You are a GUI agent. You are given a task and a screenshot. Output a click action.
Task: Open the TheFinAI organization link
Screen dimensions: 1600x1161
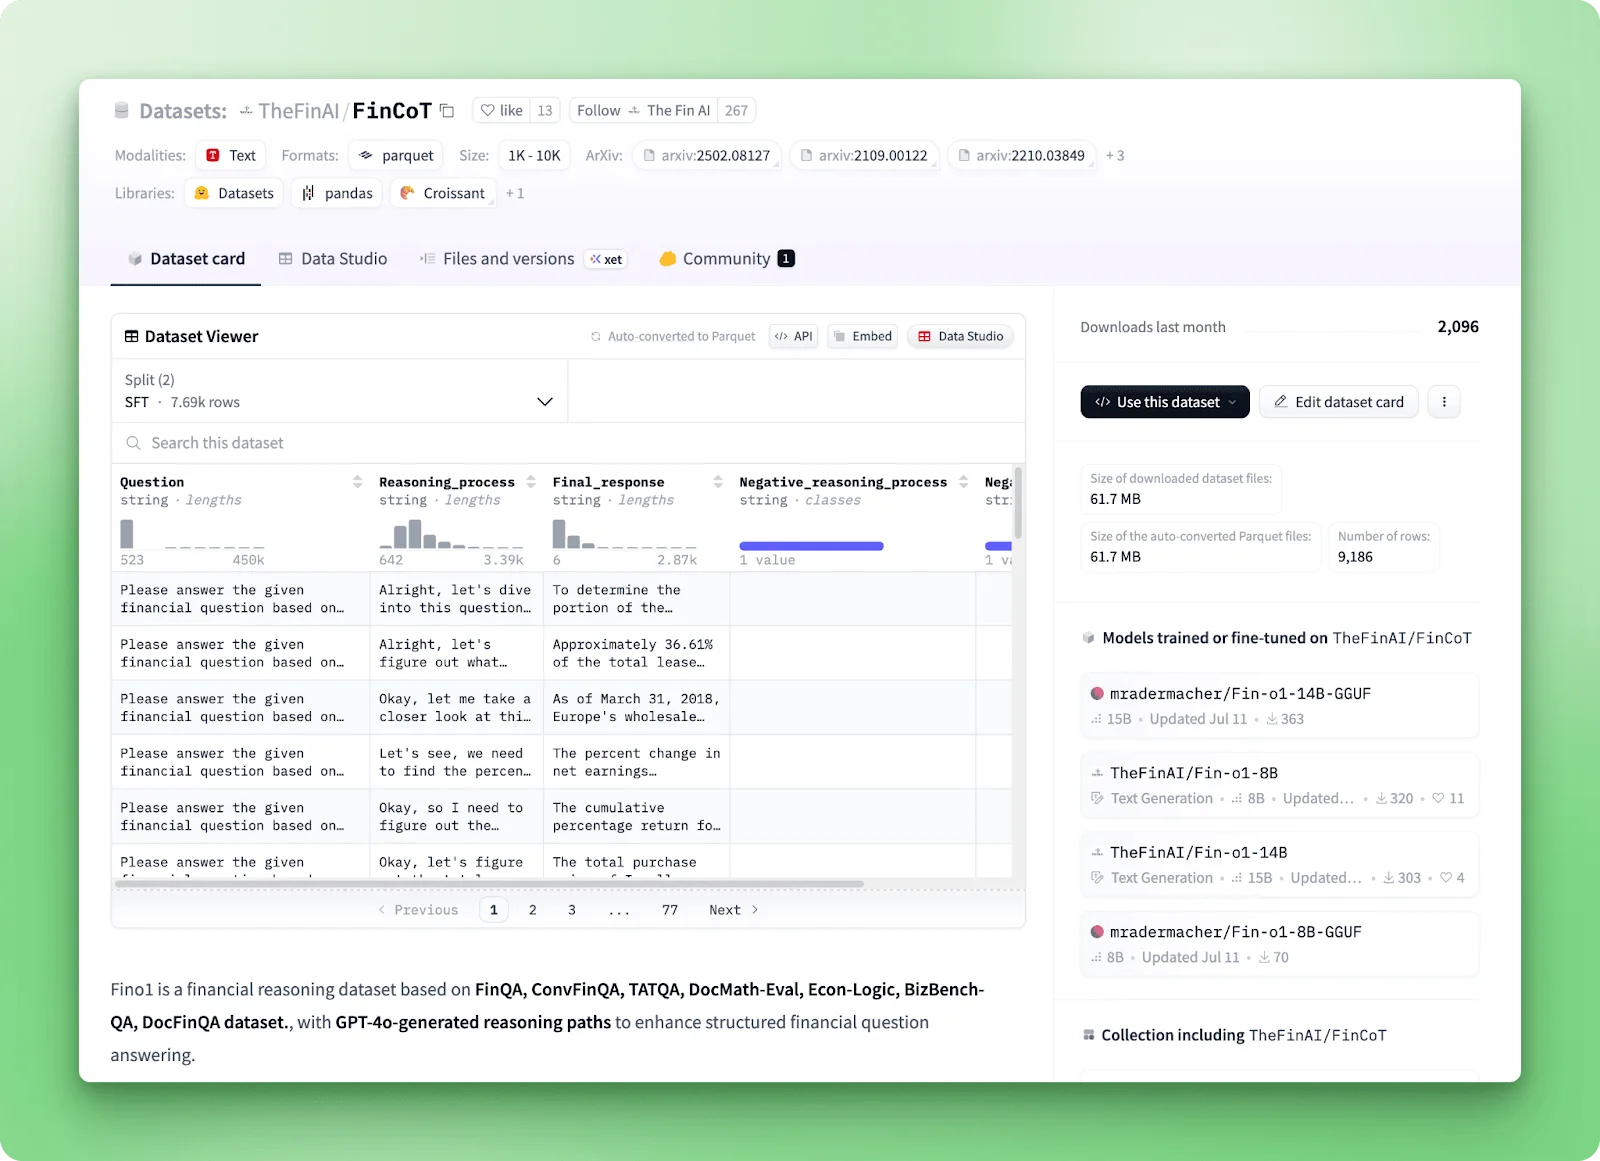299,111
